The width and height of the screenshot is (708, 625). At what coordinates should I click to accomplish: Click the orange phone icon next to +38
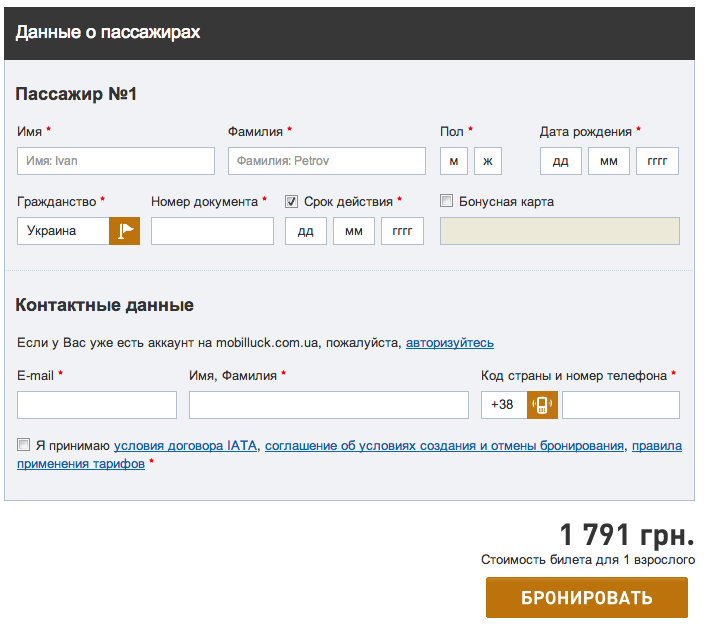pyautogui.click(x=542, y=405)
